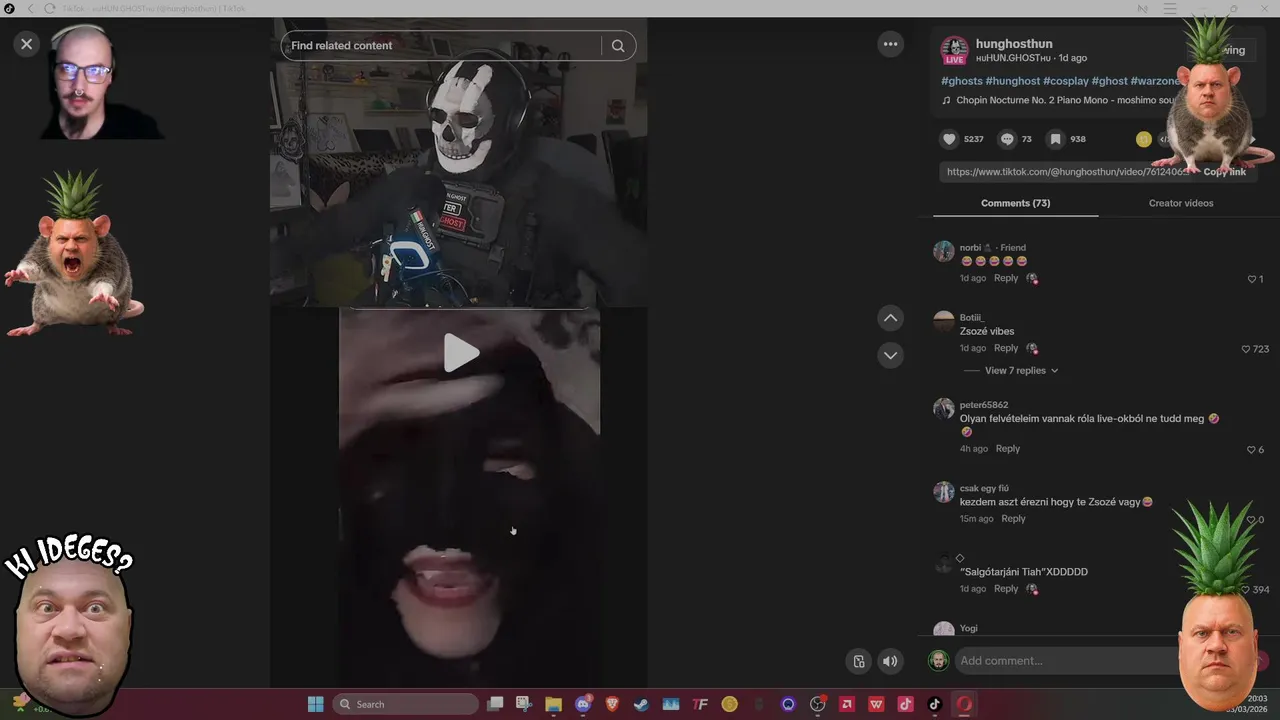Open Botiii_ commenter avatar
Viewport: 1280px width, 720px height.
click(x=943, y=321)
